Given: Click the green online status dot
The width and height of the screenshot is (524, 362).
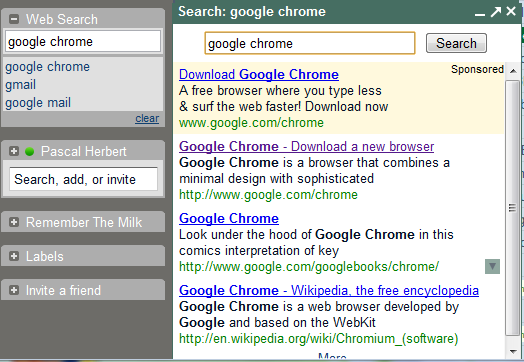Looking at the screenshot, I should (x=30, y=151).
